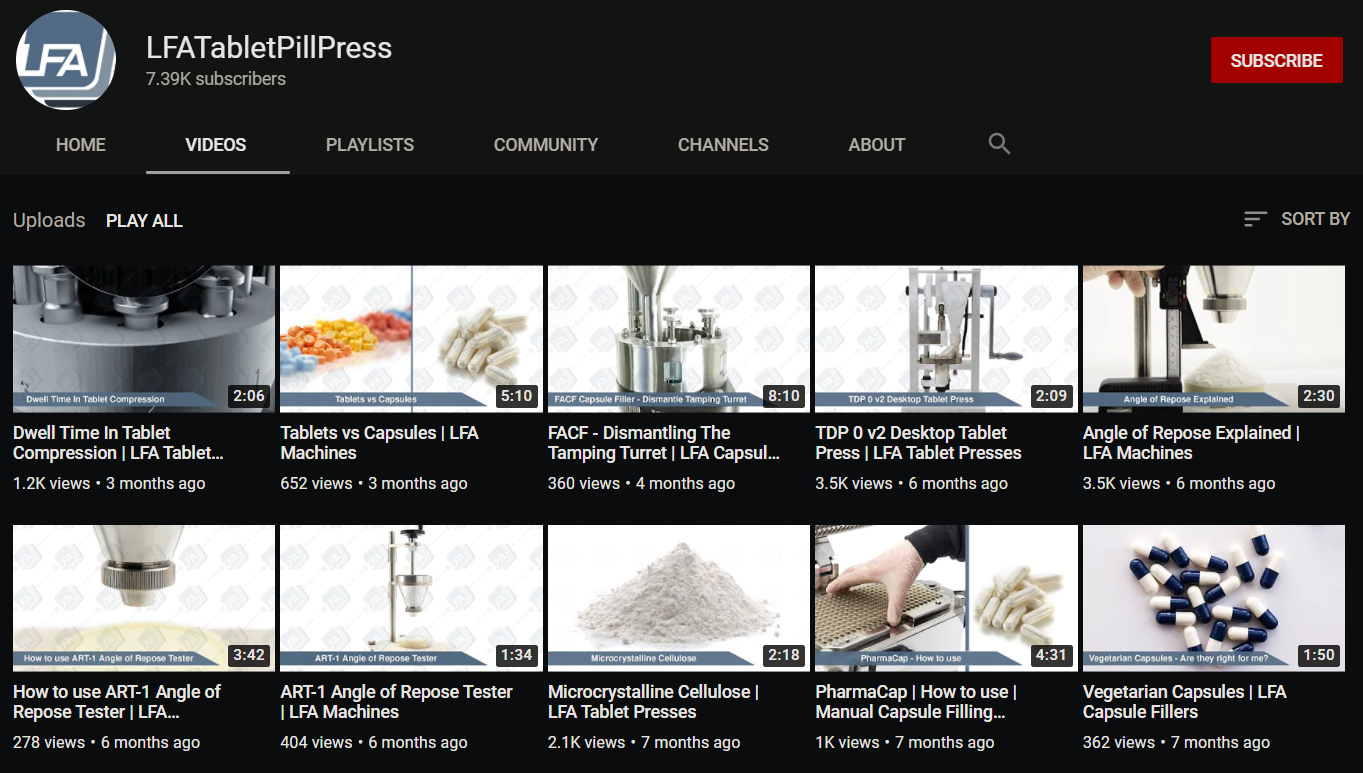Click How to use ART-1 title link
The image size is (1363, 773).
click(x=117, y=702)
